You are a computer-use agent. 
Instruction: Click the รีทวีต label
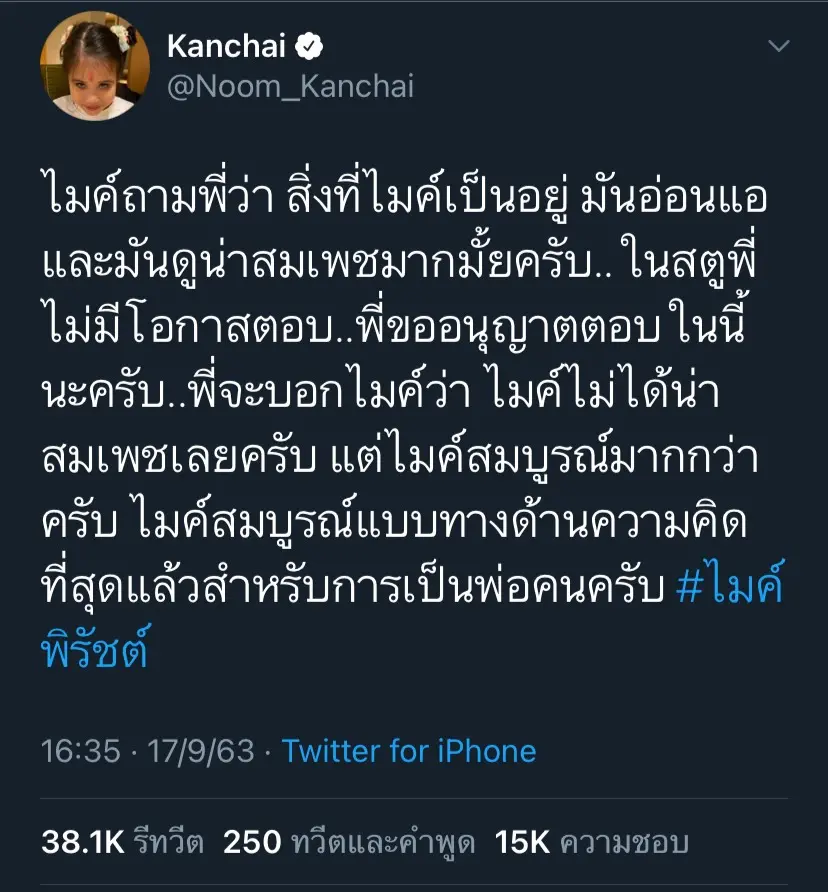170,843
